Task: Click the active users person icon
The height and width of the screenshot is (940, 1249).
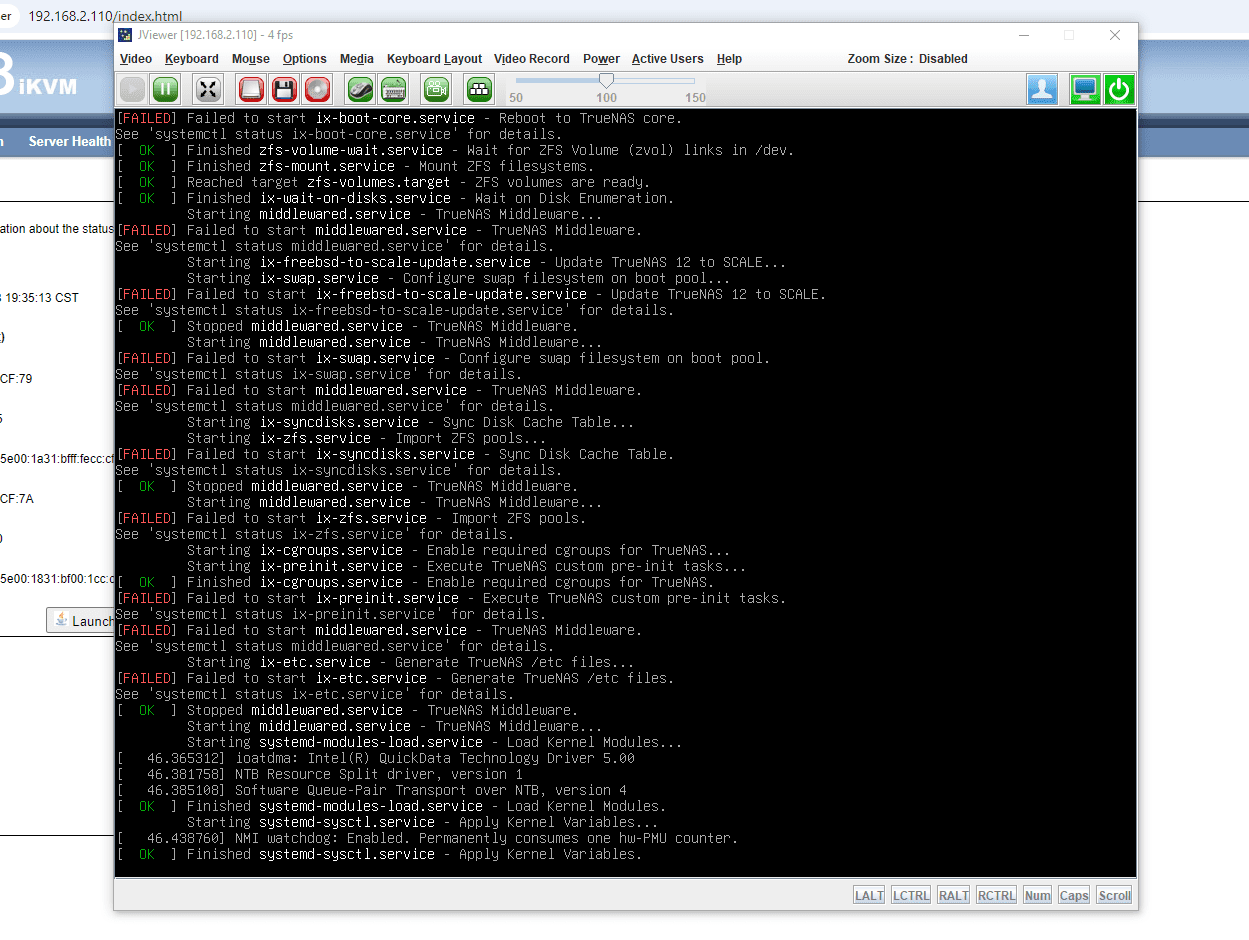Action: pos(1042,89)
